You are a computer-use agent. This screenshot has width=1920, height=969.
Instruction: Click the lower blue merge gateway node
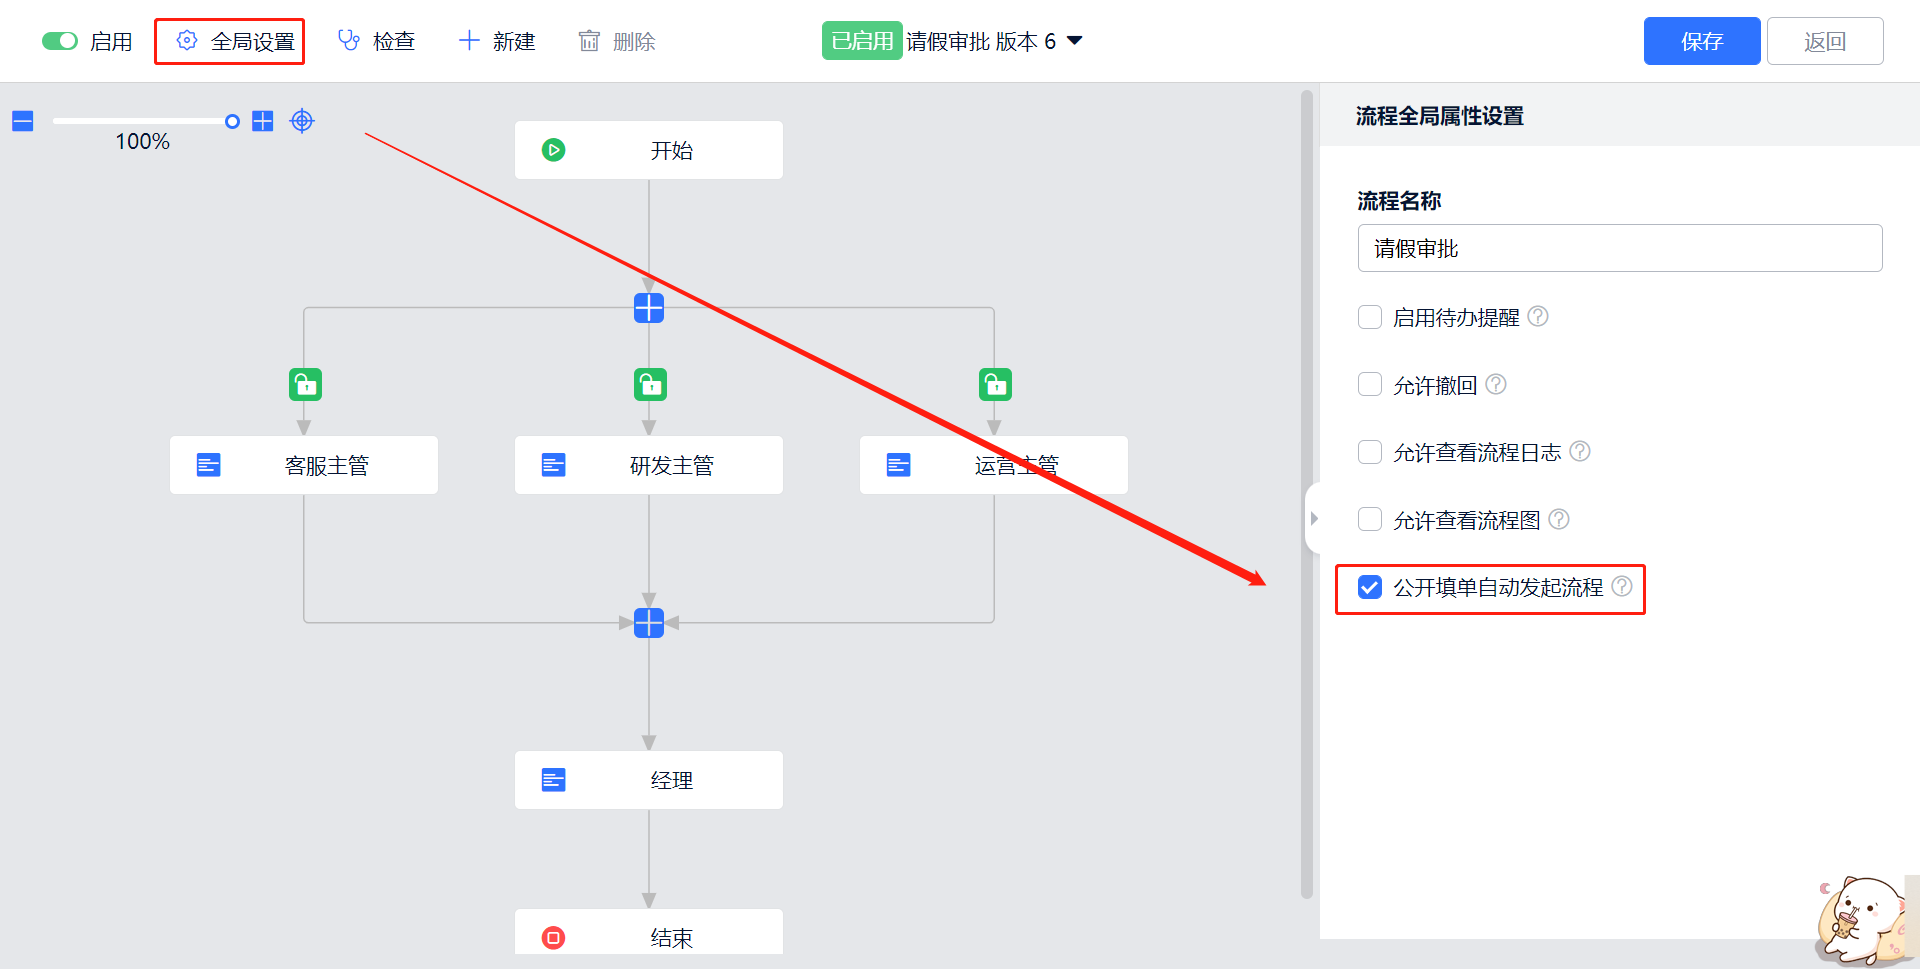649,623
